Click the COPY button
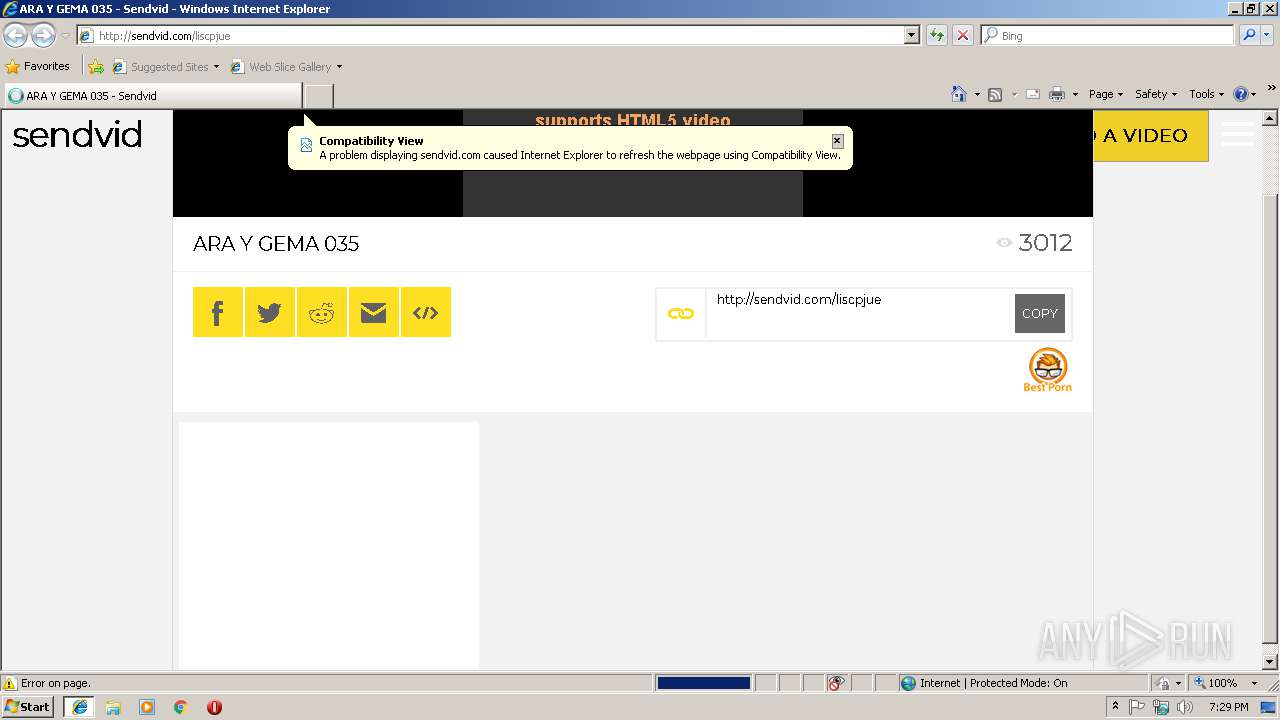The image size is (1280, 720). 1040,313
